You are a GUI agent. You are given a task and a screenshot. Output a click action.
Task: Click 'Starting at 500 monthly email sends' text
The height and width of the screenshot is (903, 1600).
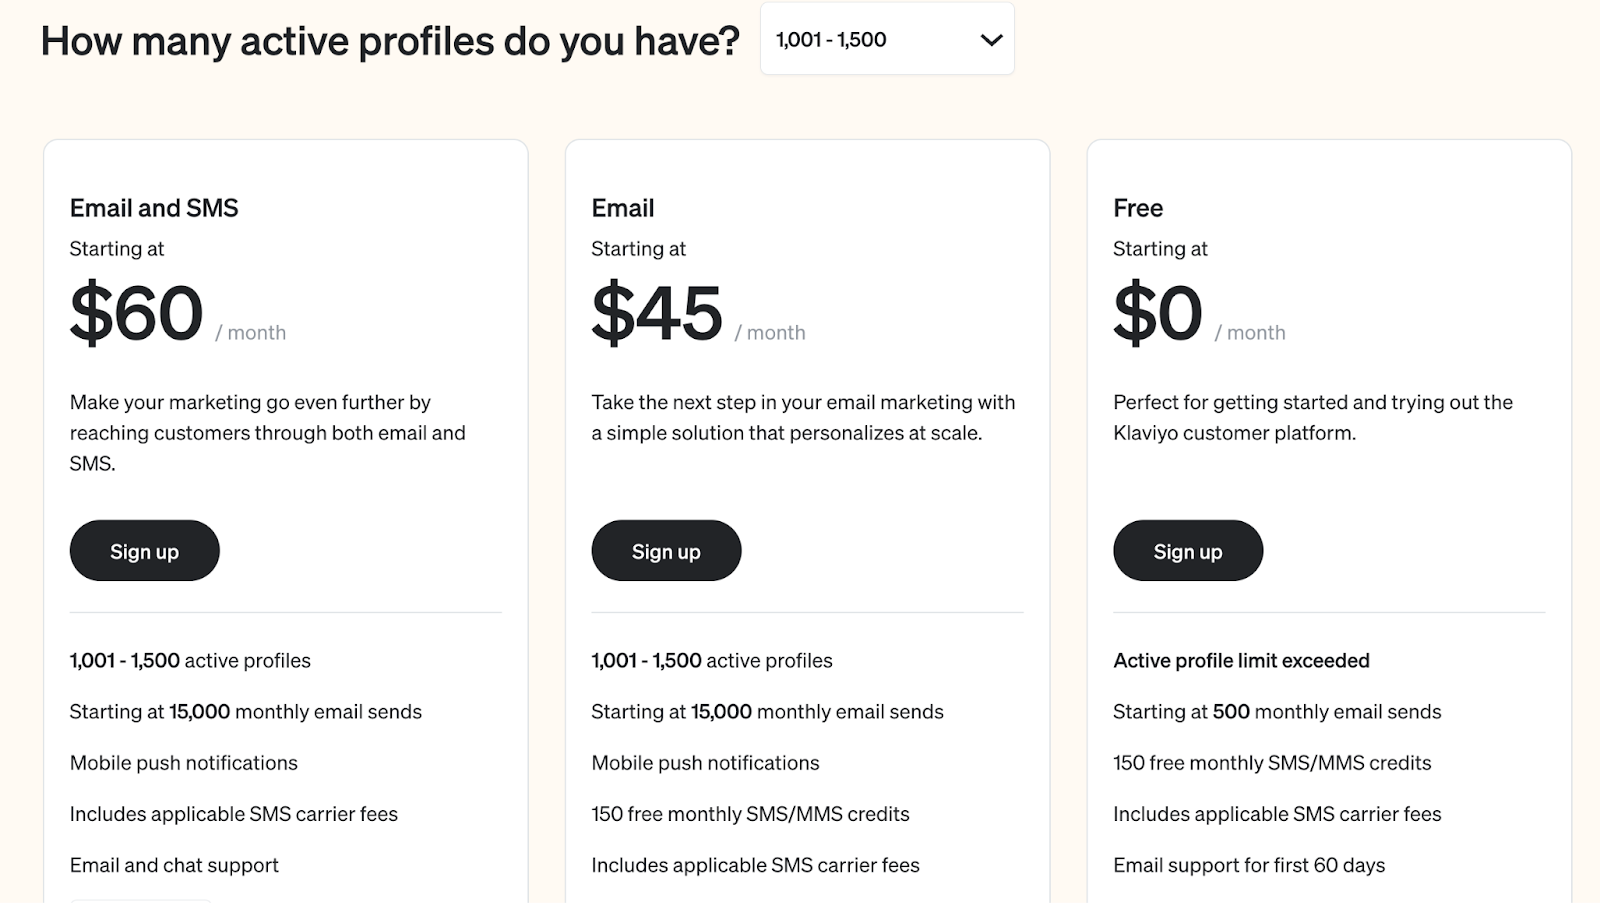(x=1277, y=712)
